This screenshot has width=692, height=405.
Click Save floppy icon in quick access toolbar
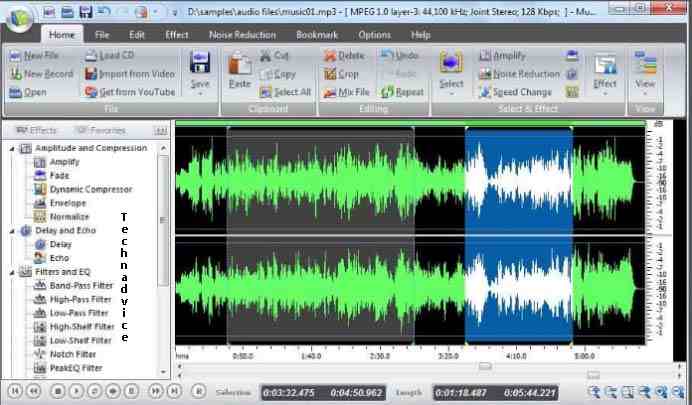[86, 11]
